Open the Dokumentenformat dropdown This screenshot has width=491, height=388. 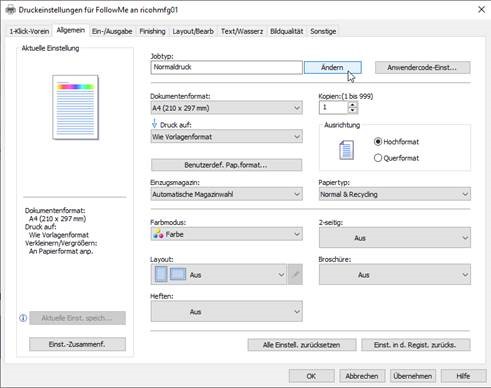227,108
